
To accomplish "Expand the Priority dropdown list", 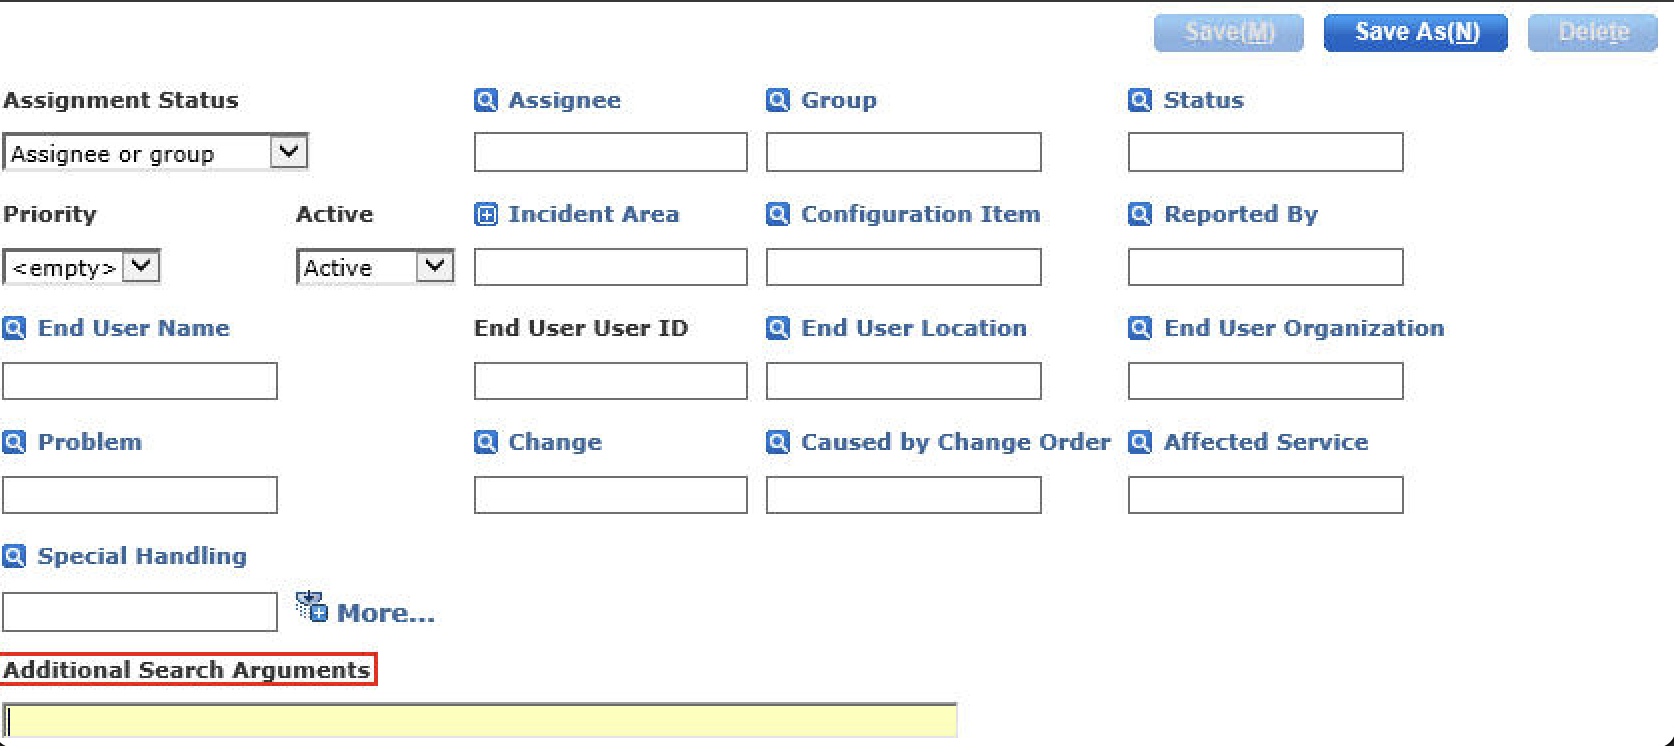I will point(141,266).
